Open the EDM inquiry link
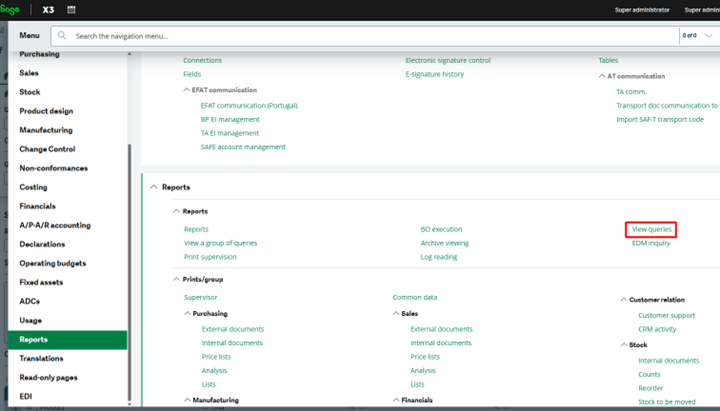 [x=651, y=243]
